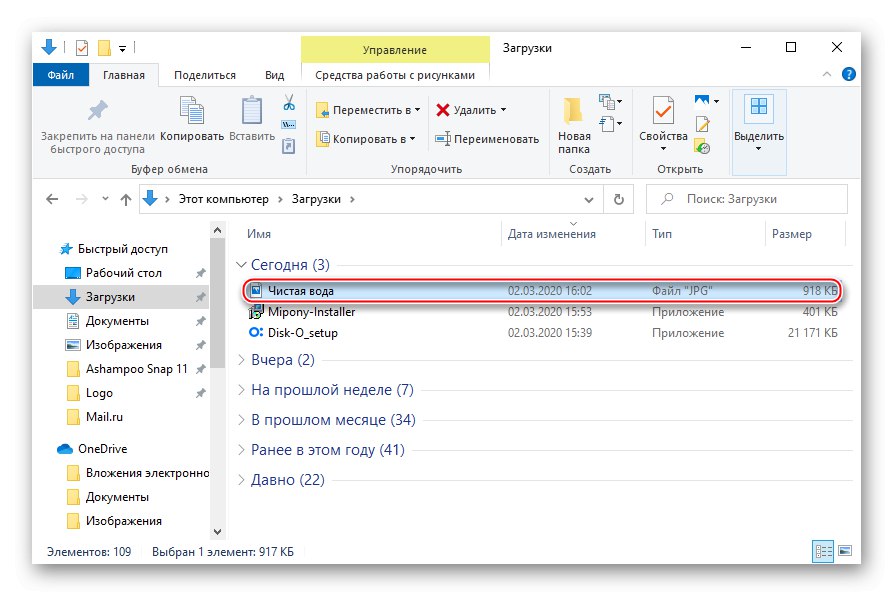Click the Edit pencil icon in the Open group

702,124
